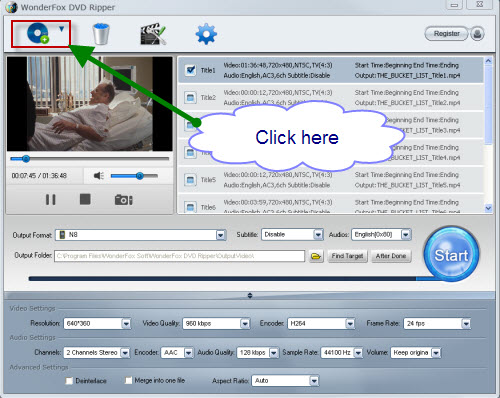Open the video edit clapperboard tool
The image size is (500, 398).
pos(153,34)
